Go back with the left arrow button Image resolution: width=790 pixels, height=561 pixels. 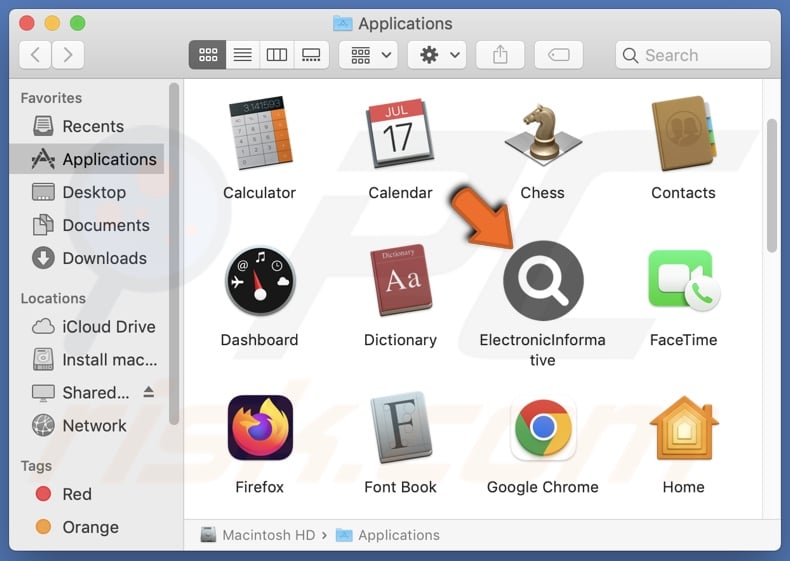coord(35,54)
